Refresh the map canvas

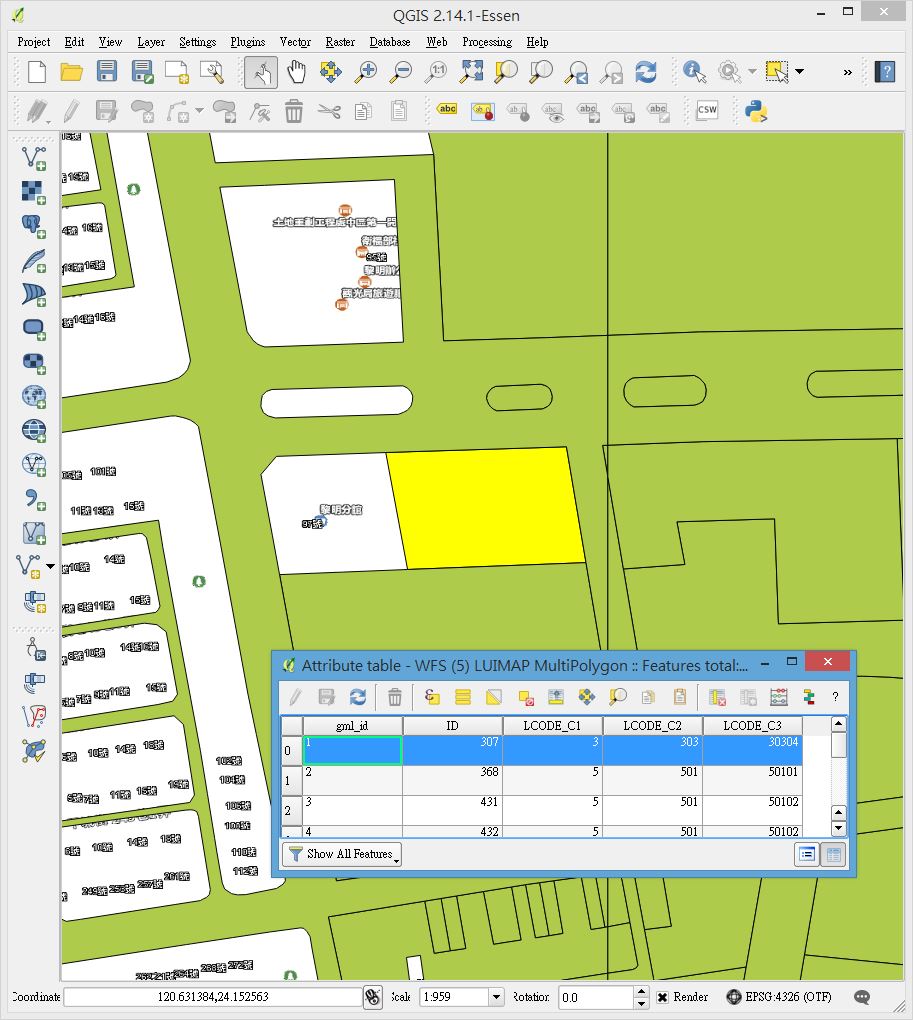646,72
